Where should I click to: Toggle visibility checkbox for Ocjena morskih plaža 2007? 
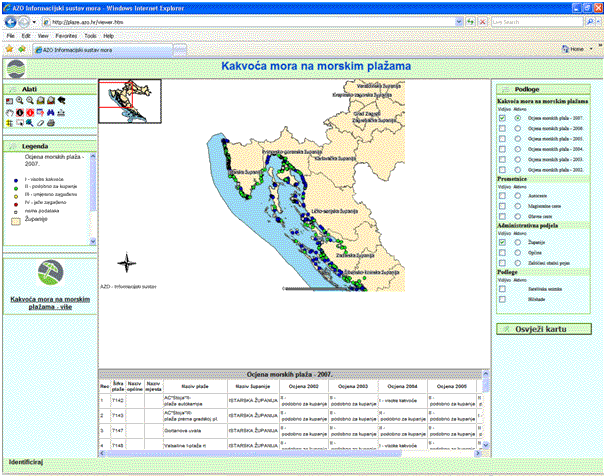coord(502,118)
